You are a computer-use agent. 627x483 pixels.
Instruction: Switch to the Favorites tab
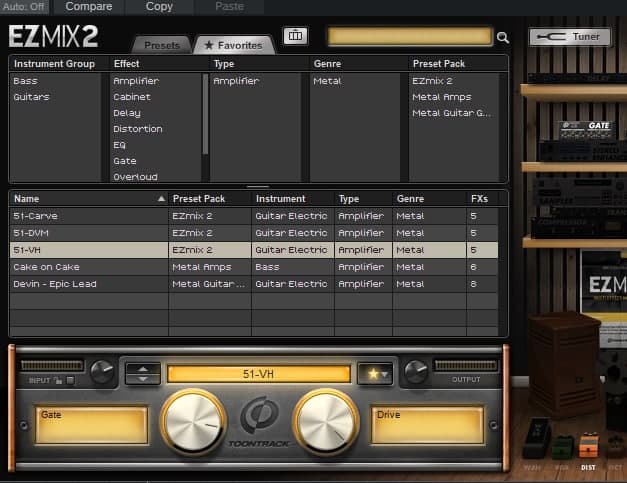point(234,45)
